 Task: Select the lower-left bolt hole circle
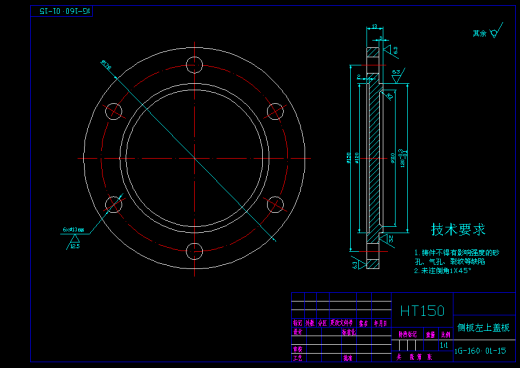pyautogui.click(x=114, y=204)
